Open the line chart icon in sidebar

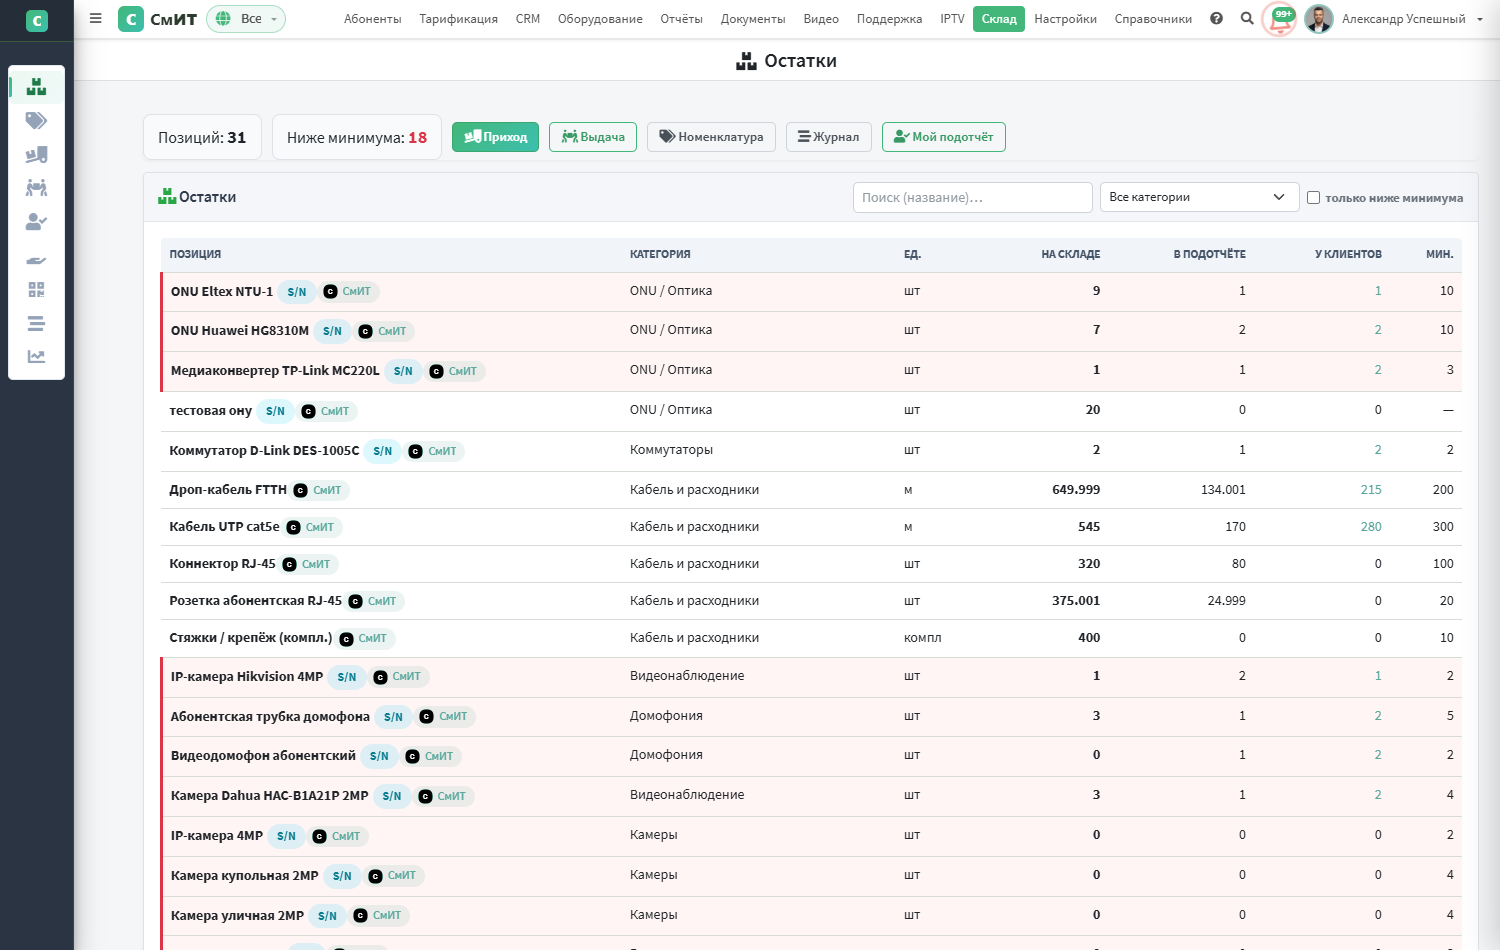point(36,356)
